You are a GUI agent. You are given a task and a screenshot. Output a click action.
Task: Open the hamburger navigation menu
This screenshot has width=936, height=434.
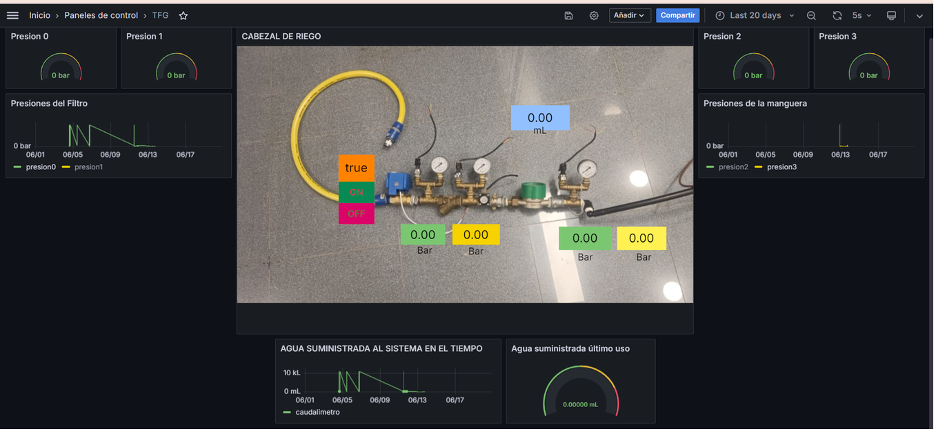(x=13, y=16)
